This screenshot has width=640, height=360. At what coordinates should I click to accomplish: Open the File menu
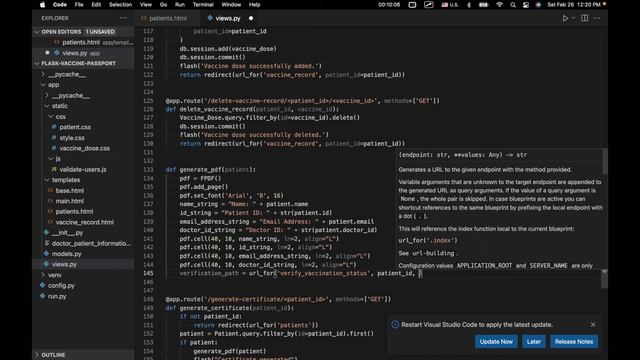pyautogui.click(x=79, y=5)
